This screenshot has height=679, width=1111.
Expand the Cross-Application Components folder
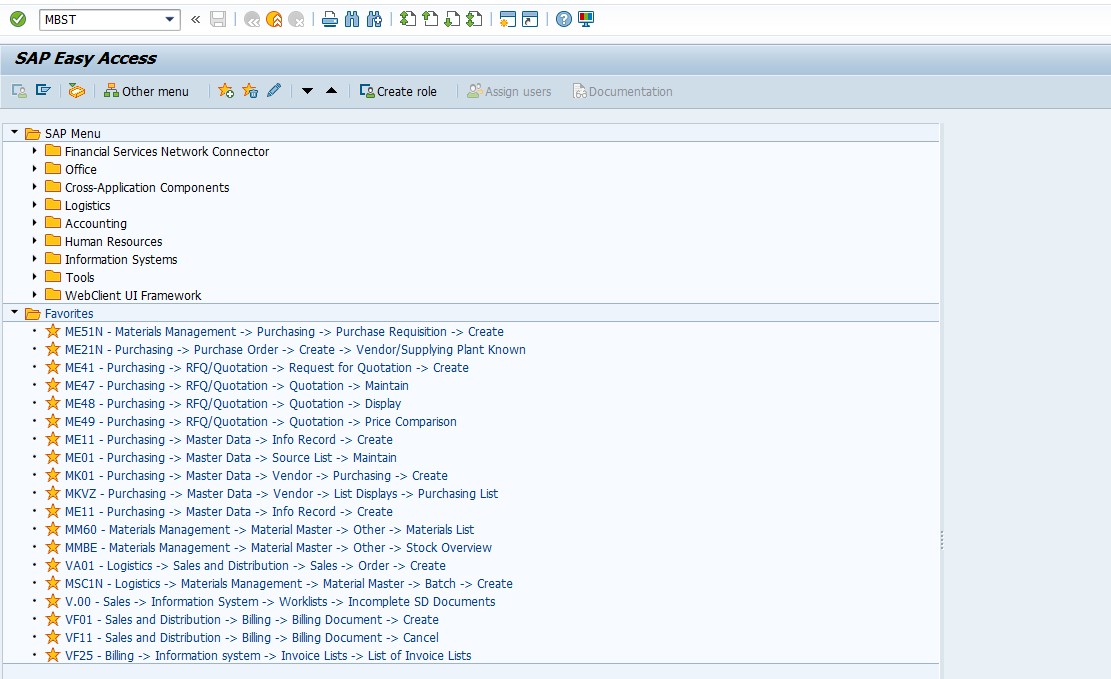34,186
